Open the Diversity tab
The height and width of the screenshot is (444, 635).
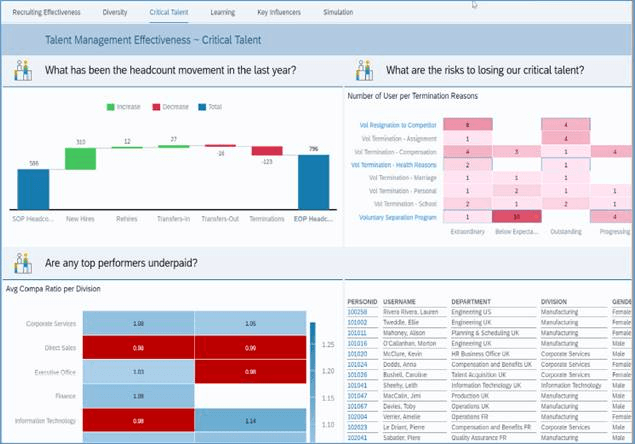(115, 13)
